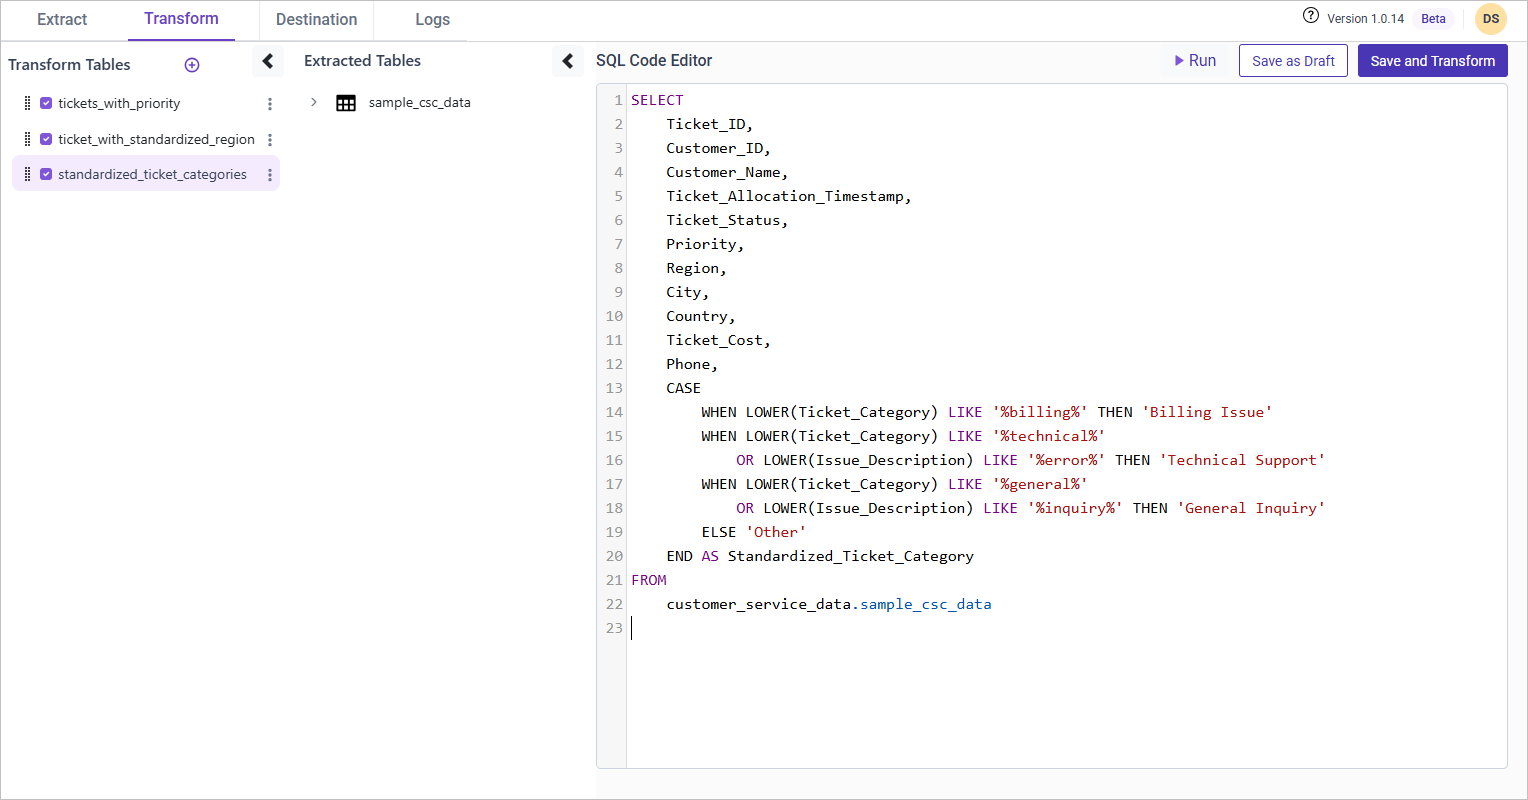Open the DS user avatar menu
This screenshot has height=800, width=1528.
(1490, 19)
